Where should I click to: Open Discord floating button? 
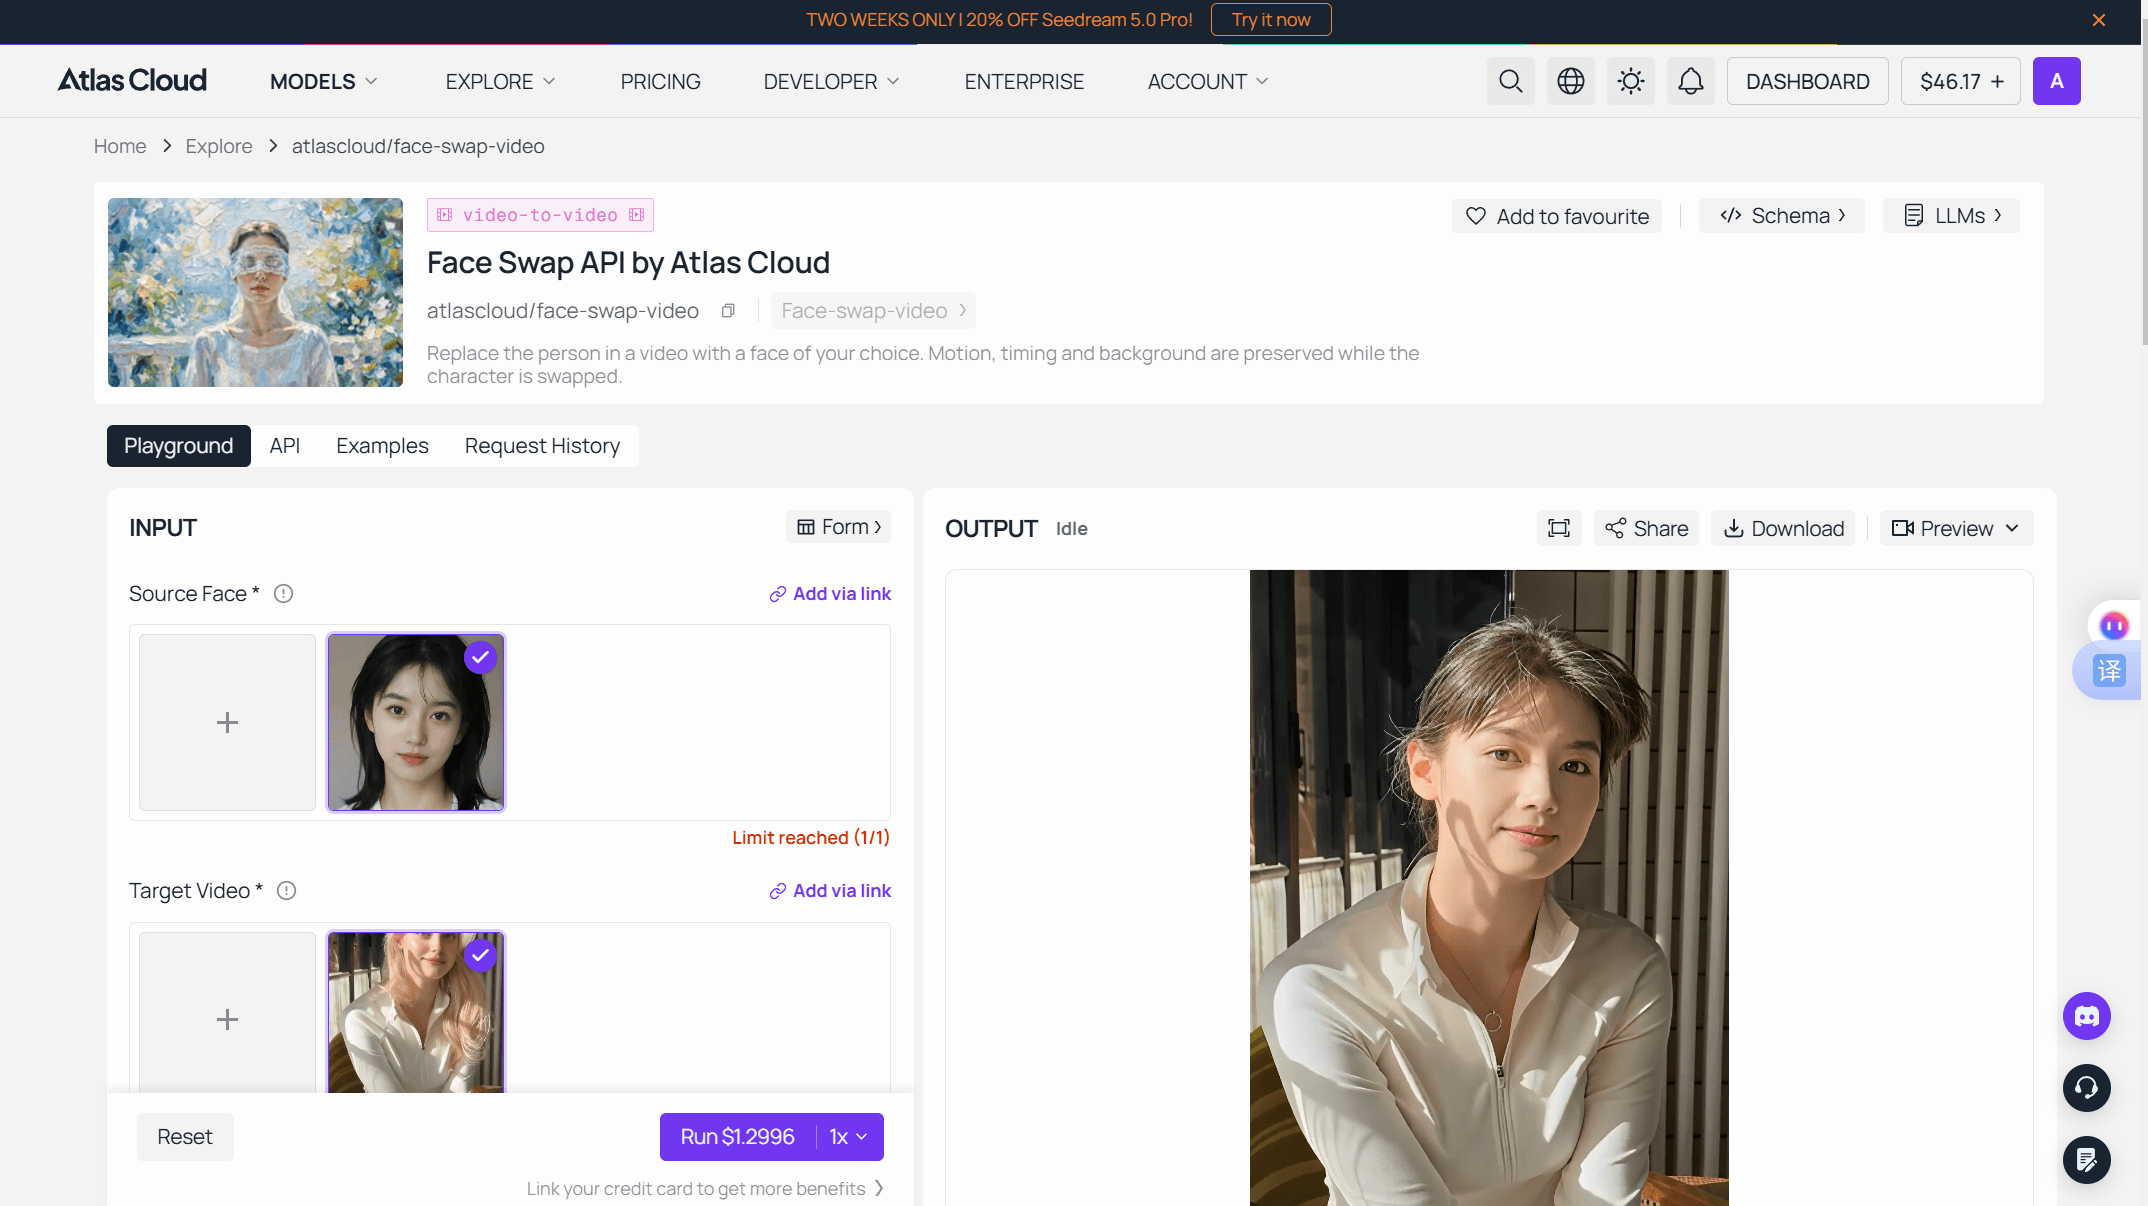[x=2087, y=1016]
